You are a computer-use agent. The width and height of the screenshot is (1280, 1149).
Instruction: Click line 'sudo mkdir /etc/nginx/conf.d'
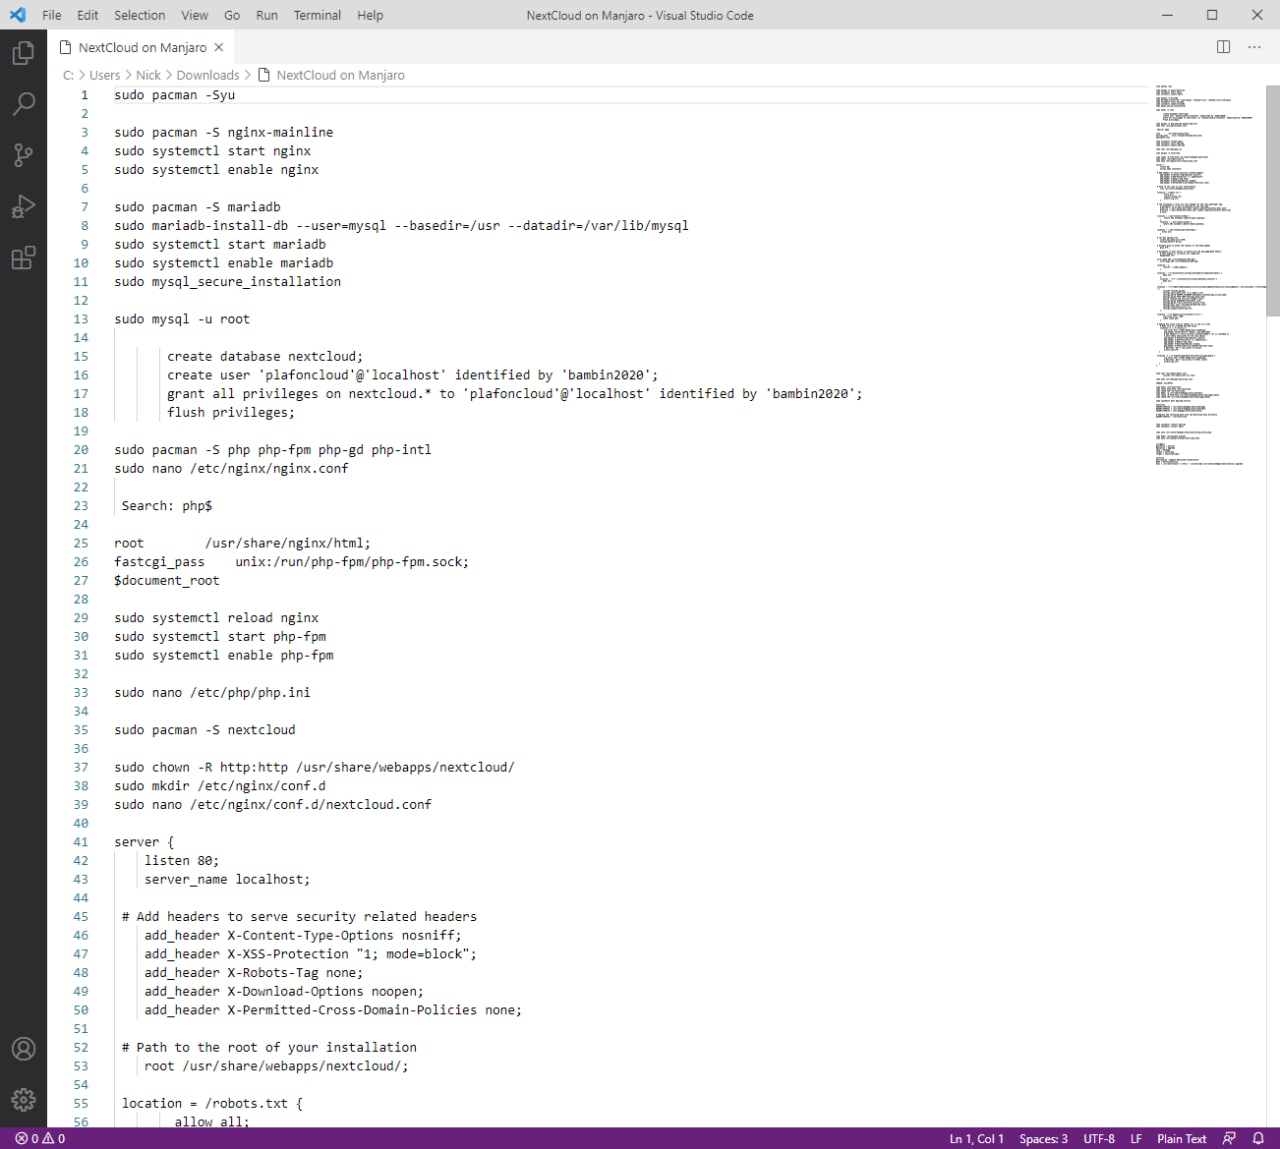tap(220, 786)
